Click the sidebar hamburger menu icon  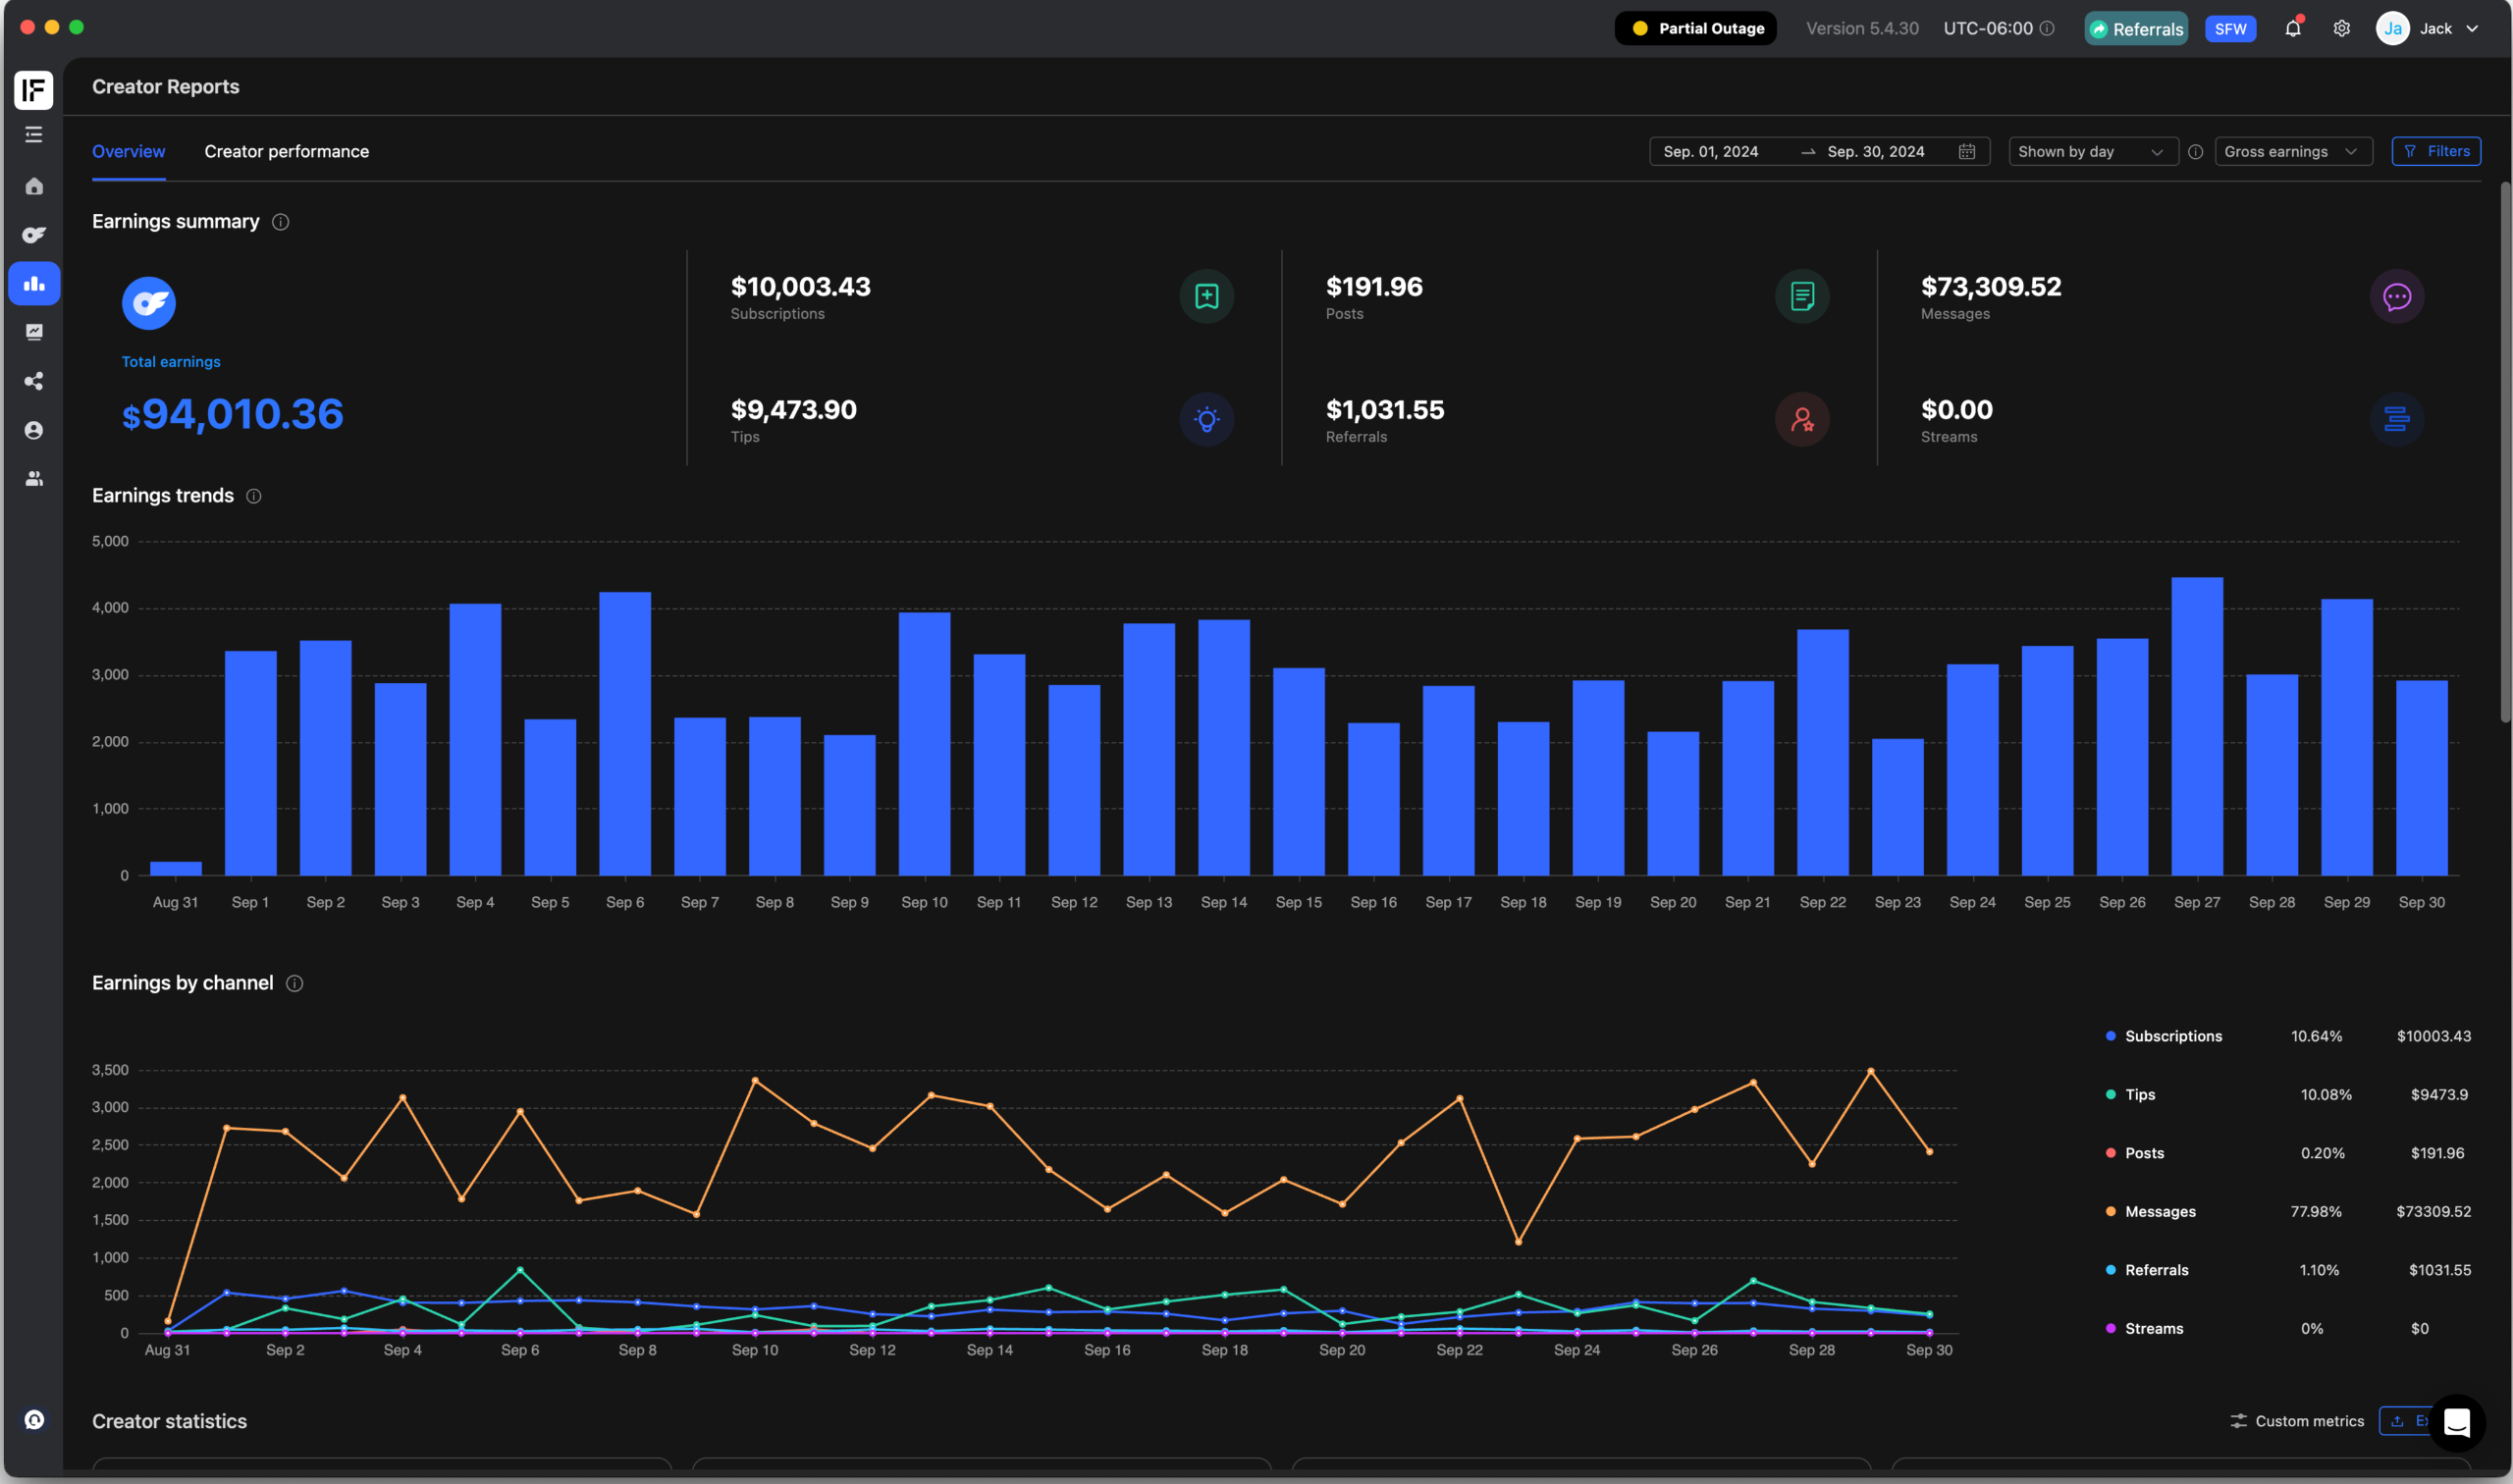34,134
